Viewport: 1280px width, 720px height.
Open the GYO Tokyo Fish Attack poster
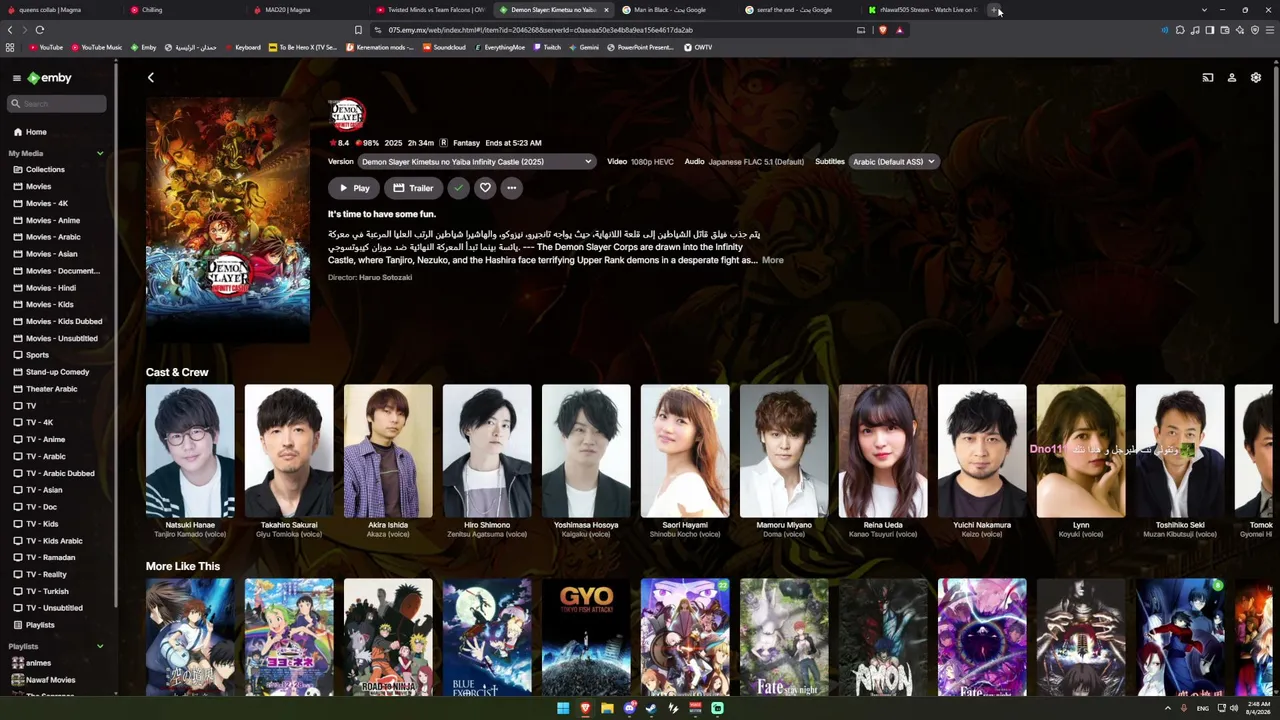pos(586,637)
